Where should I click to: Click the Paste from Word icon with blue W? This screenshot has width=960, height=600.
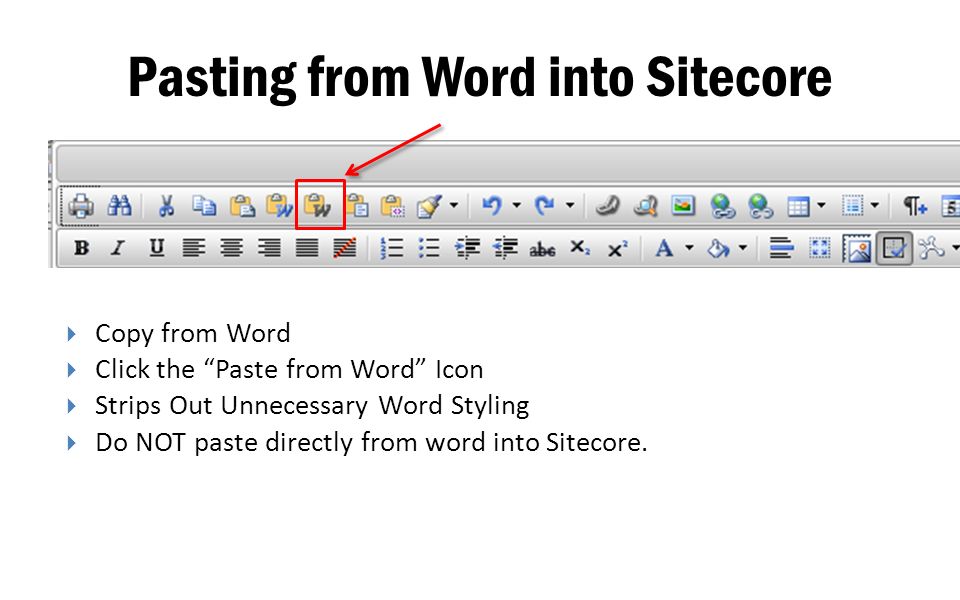click(279, 206)
